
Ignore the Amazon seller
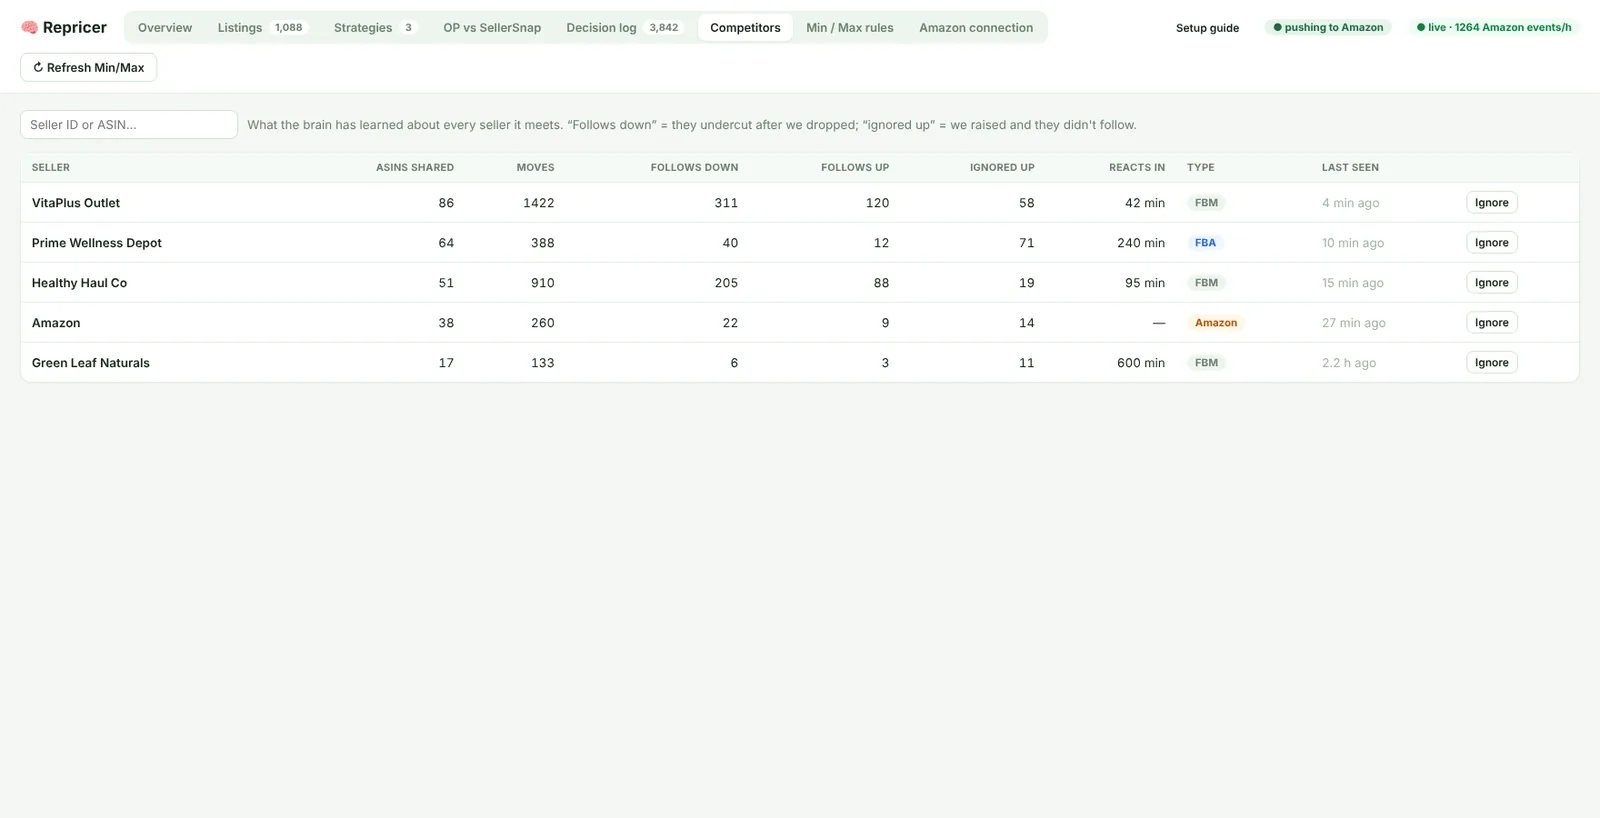point(1491,322)
